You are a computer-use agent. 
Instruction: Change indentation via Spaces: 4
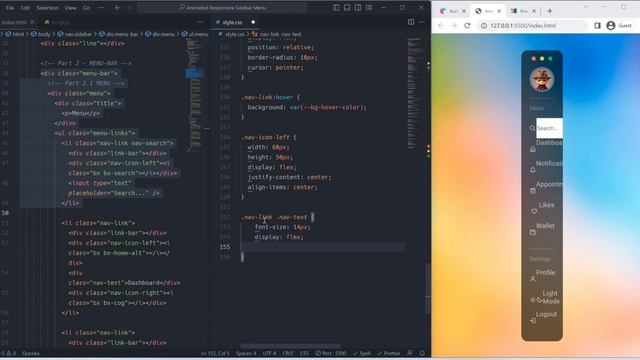[x=246, y=353]
